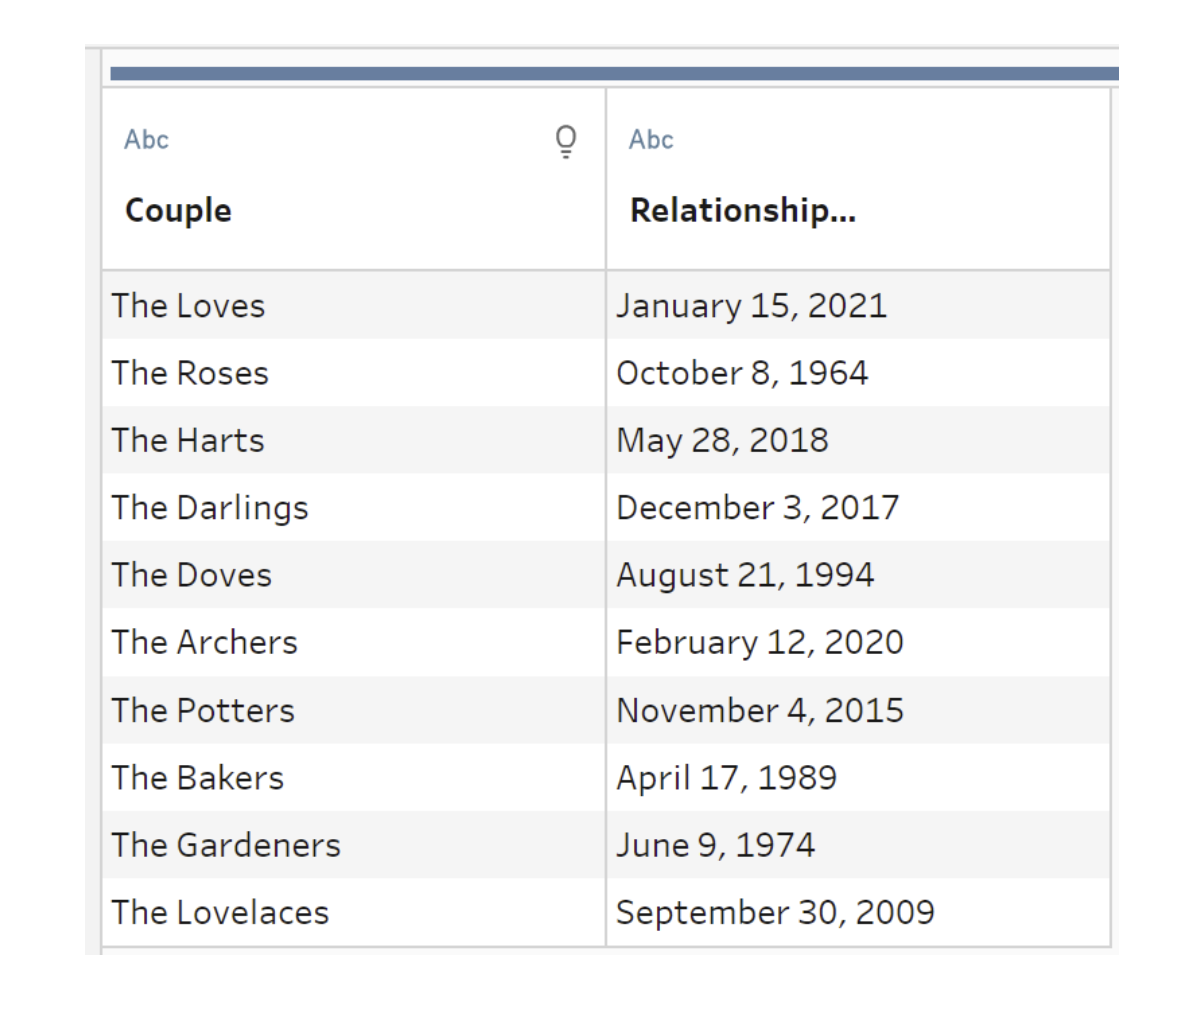Viewport: 1195px width, 1009px height.
Task: Change the Relationship field Abc data type
Action: tap(651, 140)
